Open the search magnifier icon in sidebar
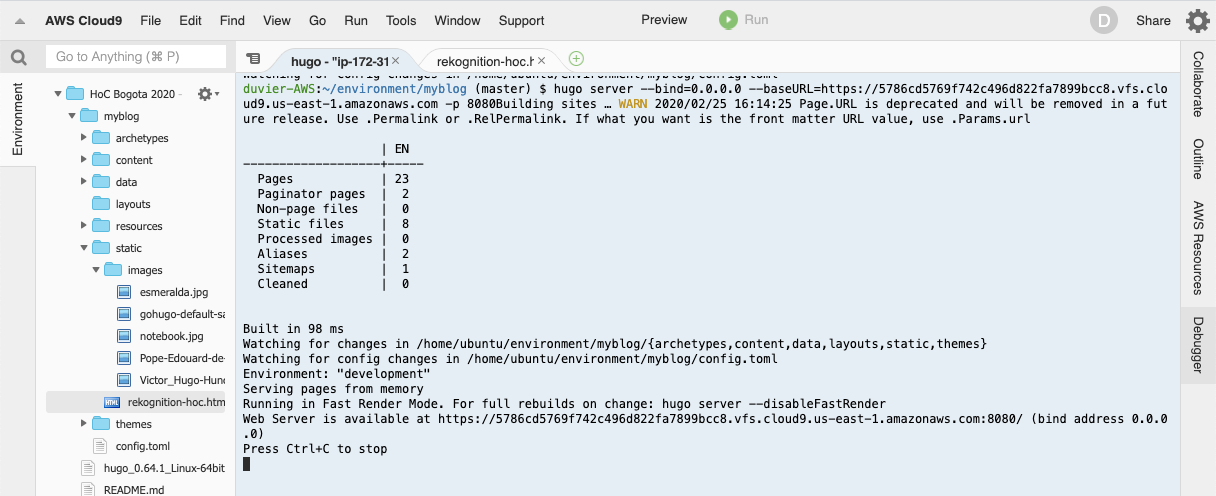The height and width of the screenshot is (496, 1216). click(18, 57)
